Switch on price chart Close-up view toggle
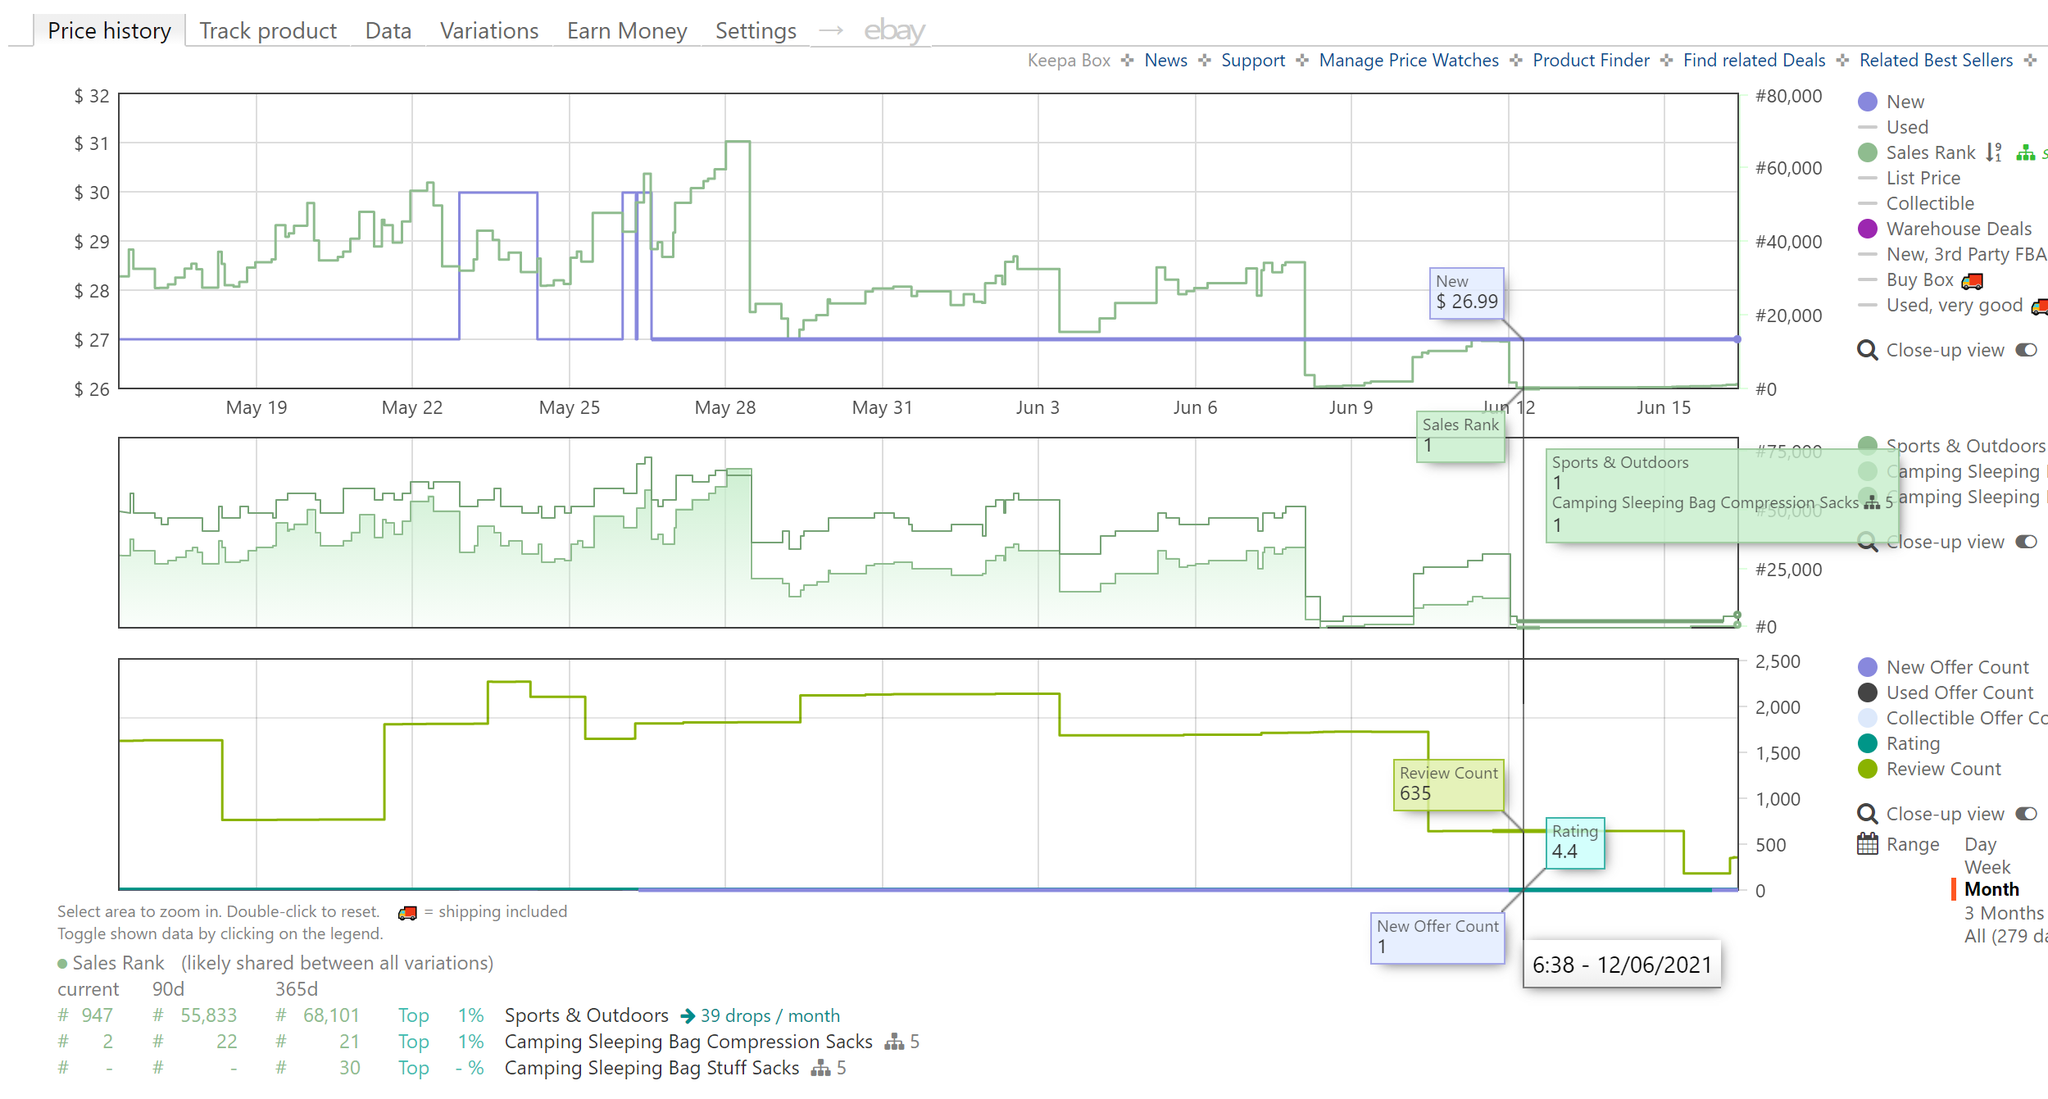 2026,350
